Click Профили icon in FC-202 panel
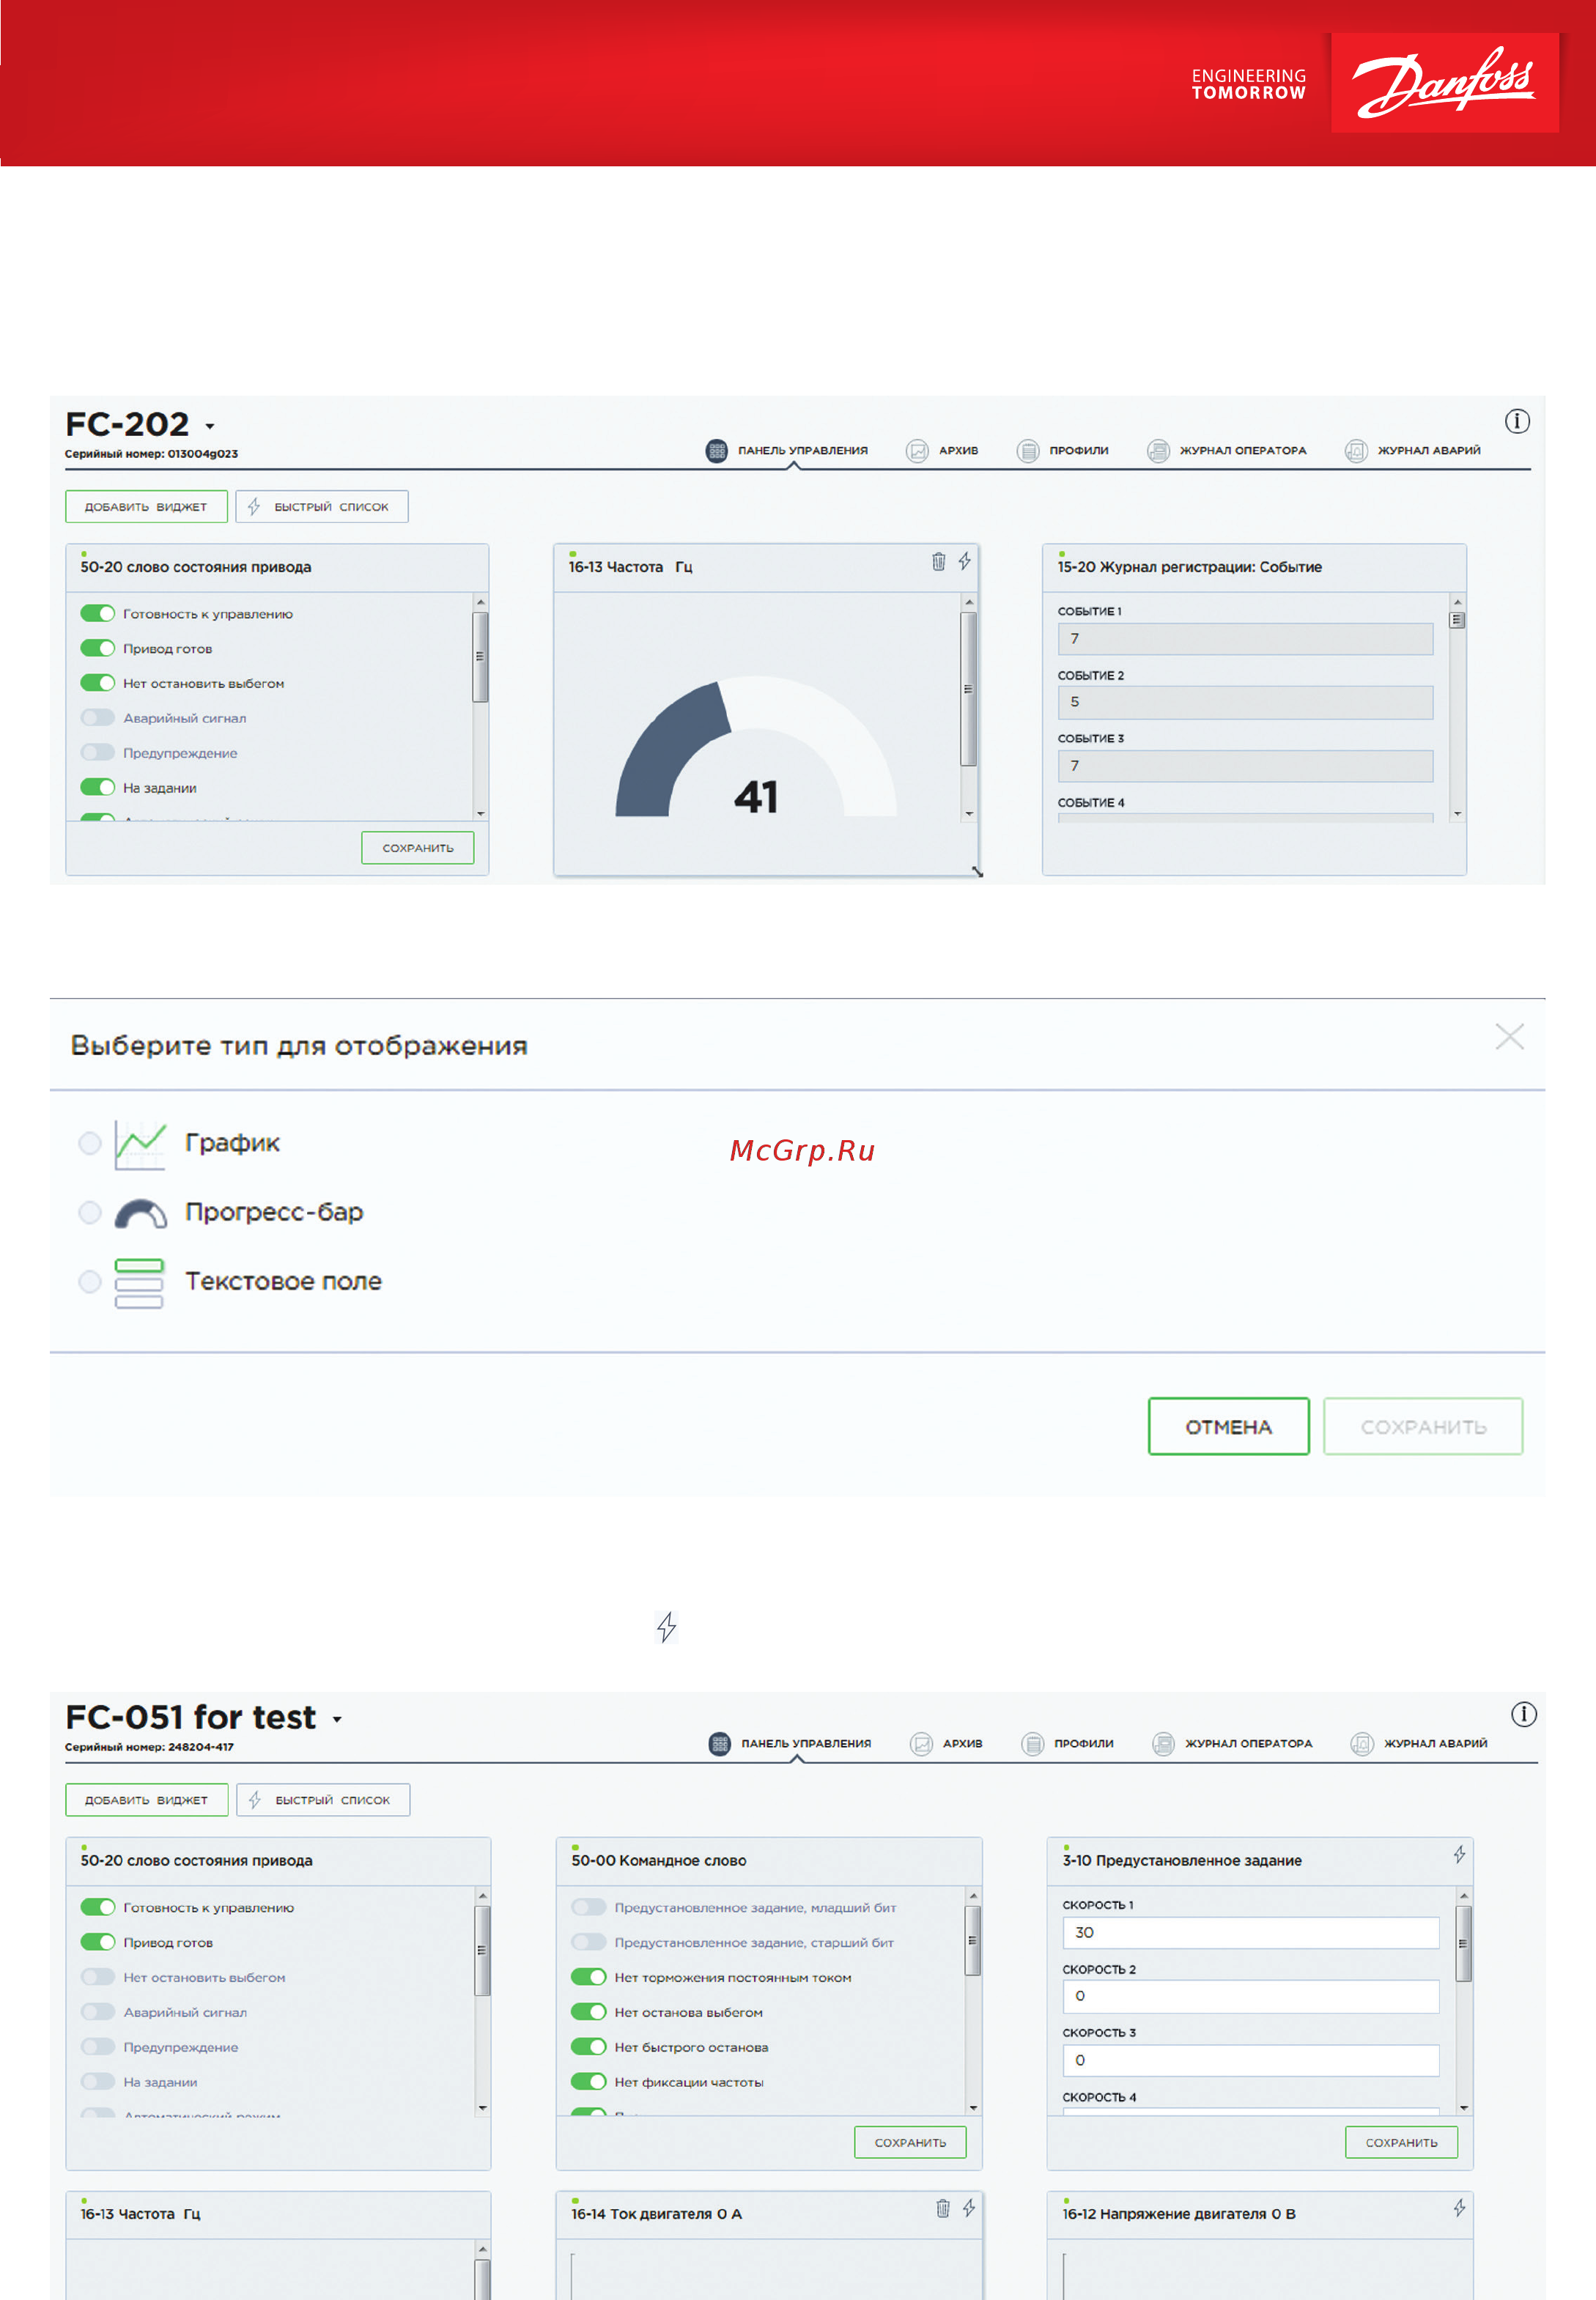 click(1028, 451)
